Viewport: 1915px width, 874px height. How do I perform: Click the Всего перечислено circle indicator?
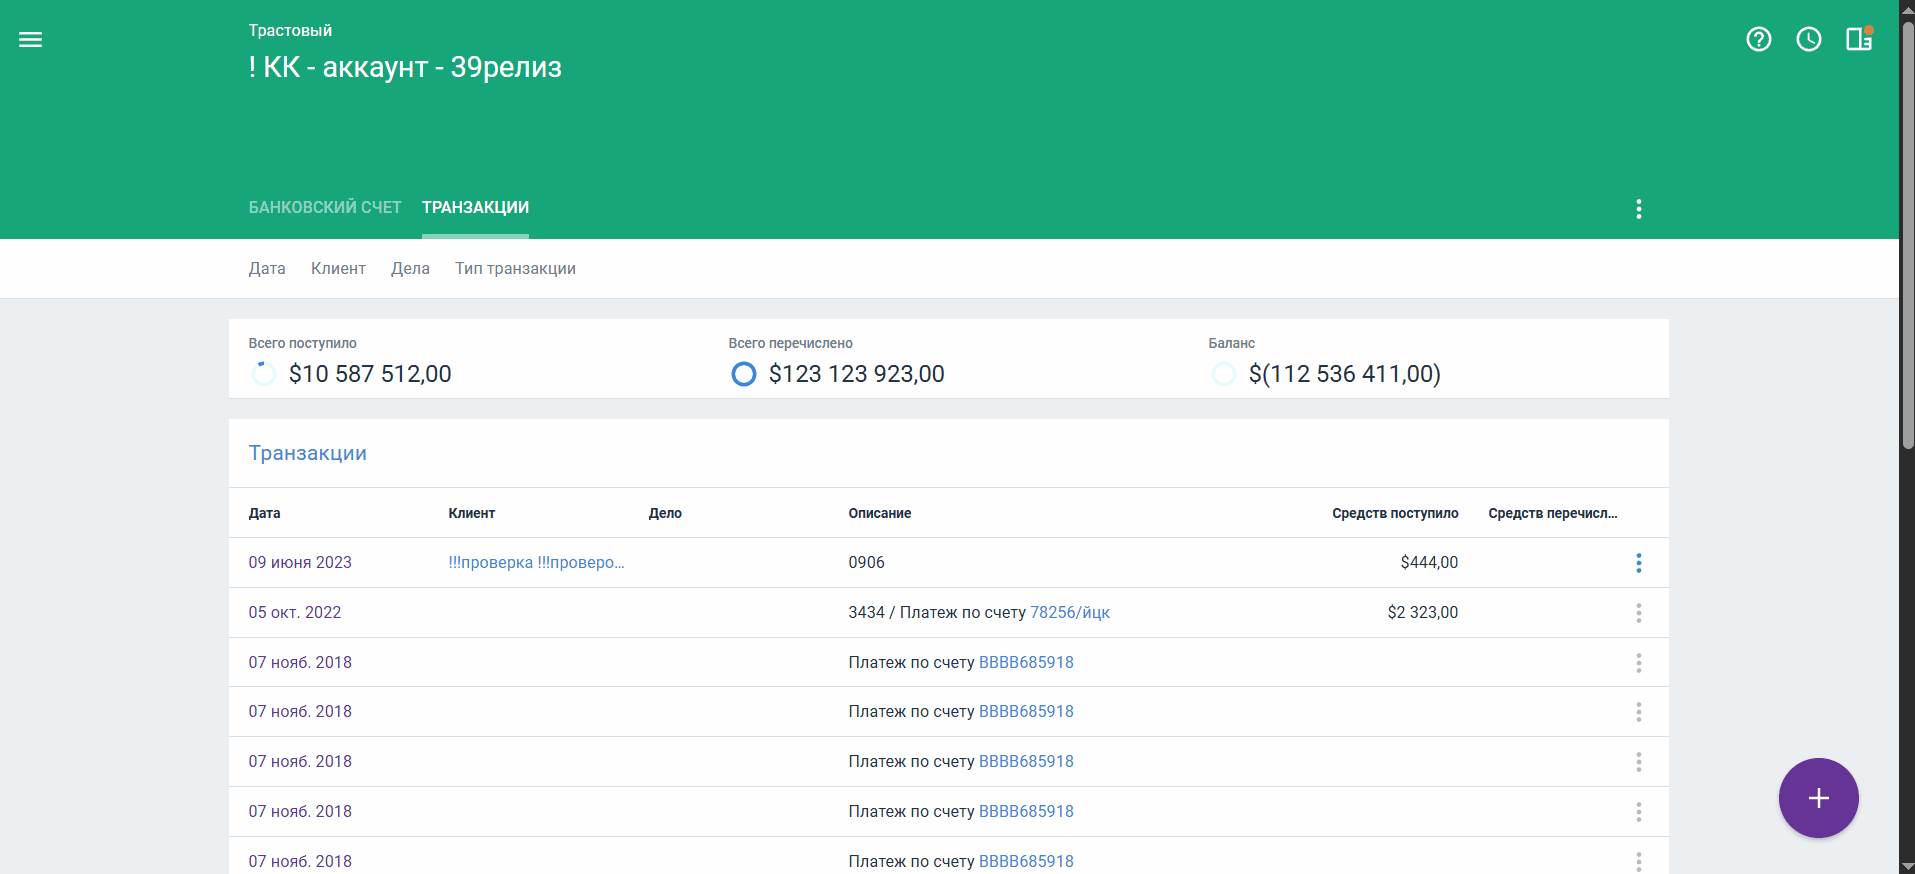[x=743, y=374]
